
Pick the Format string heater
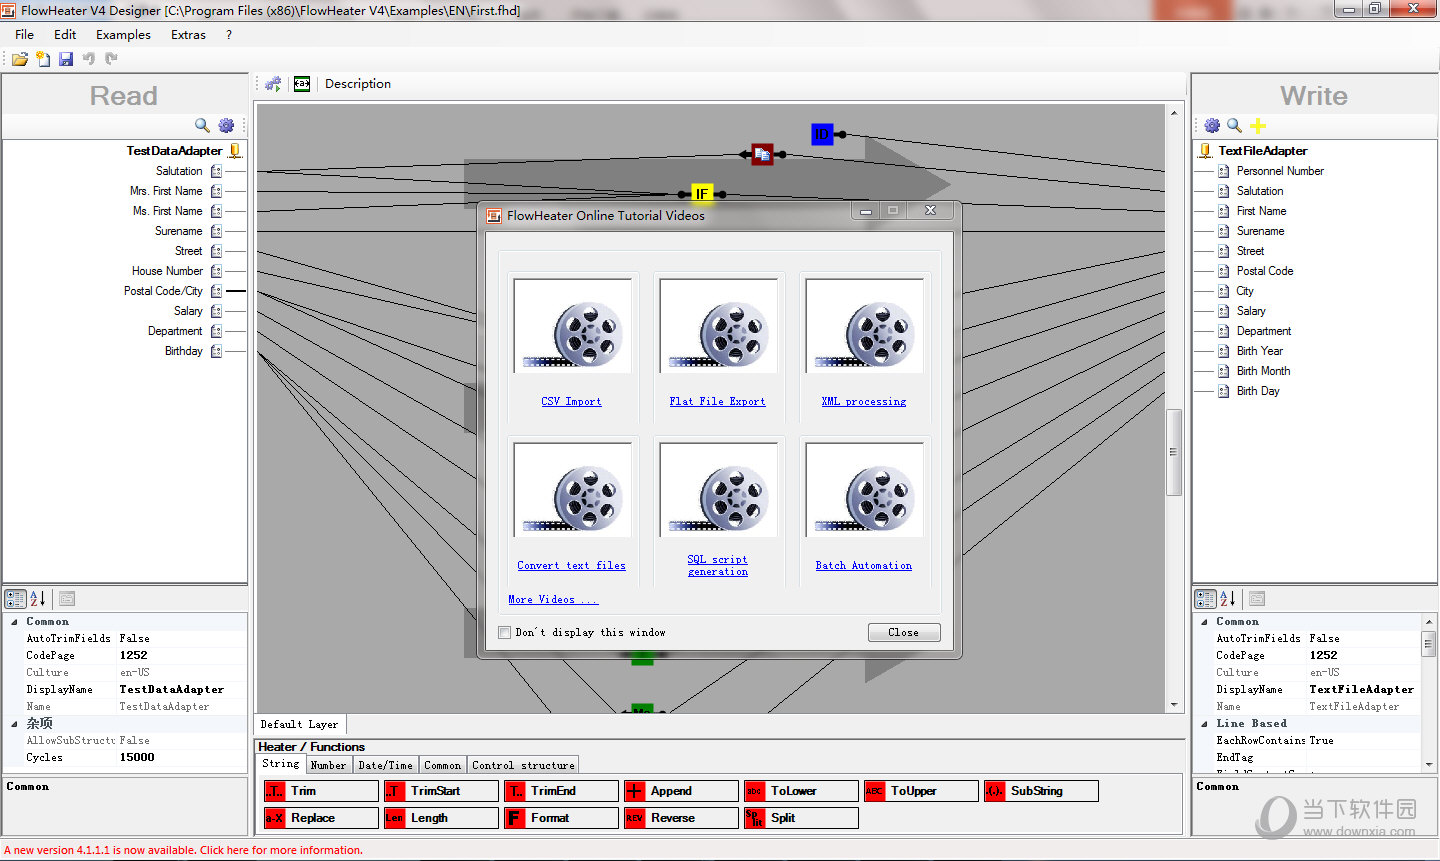[561, 818]
